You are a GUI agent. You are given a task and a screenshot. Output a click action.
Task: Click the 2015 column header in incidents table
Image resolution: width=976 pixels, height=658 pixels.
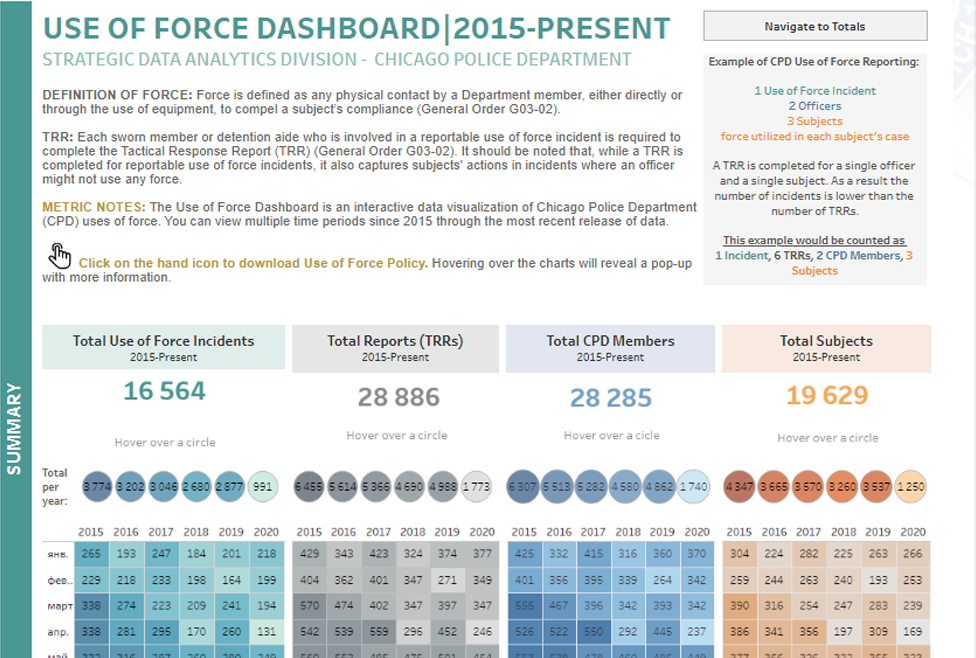coord(91,532)
